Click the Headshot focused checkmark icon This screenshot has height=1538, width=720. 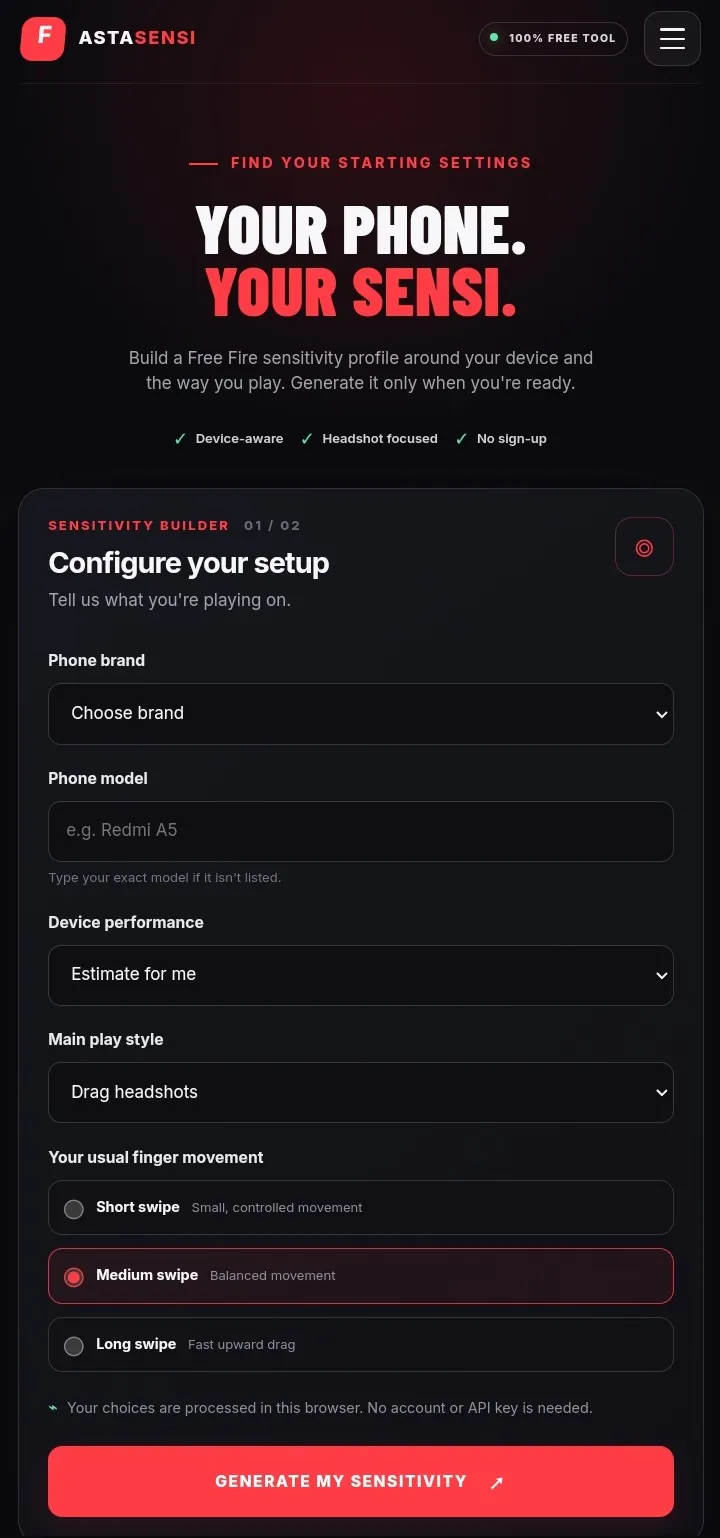[307, 439]
